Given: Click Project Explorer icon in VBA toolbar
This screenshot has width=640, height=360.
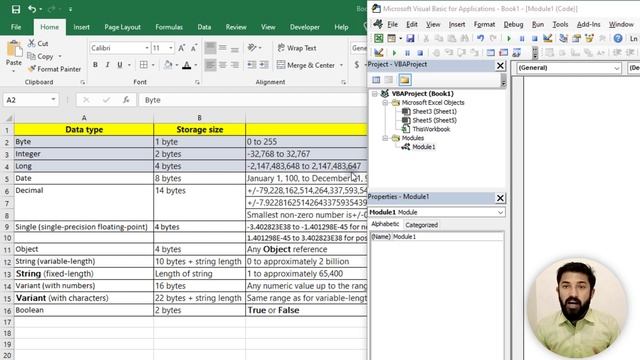Looking at the screenshot, I should 563,38.
